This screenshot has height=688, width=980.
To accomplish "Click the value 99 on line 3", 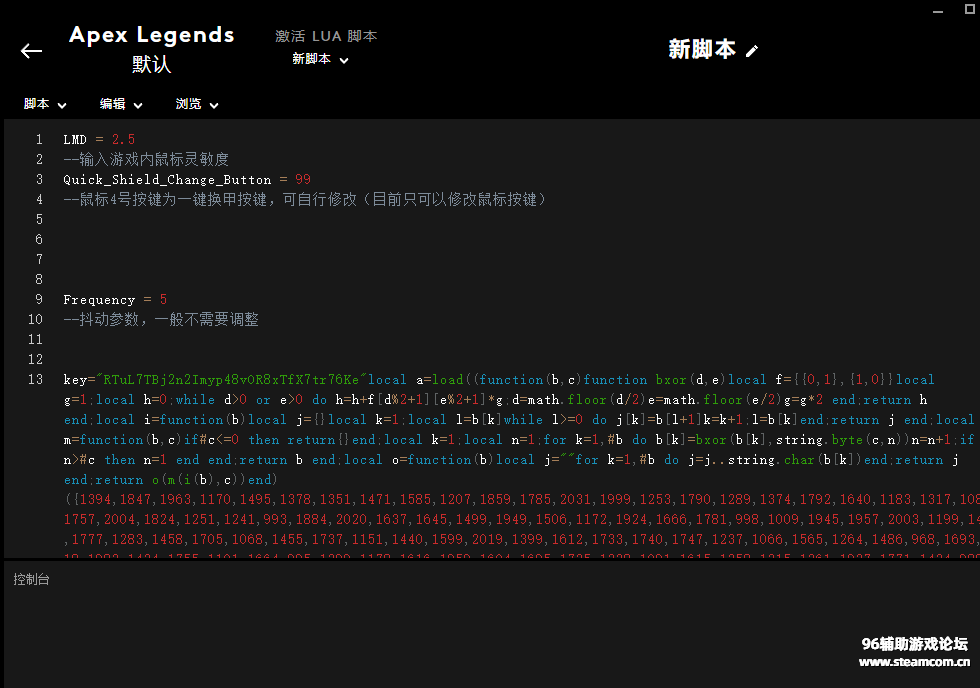I will (x=303, y=179).
